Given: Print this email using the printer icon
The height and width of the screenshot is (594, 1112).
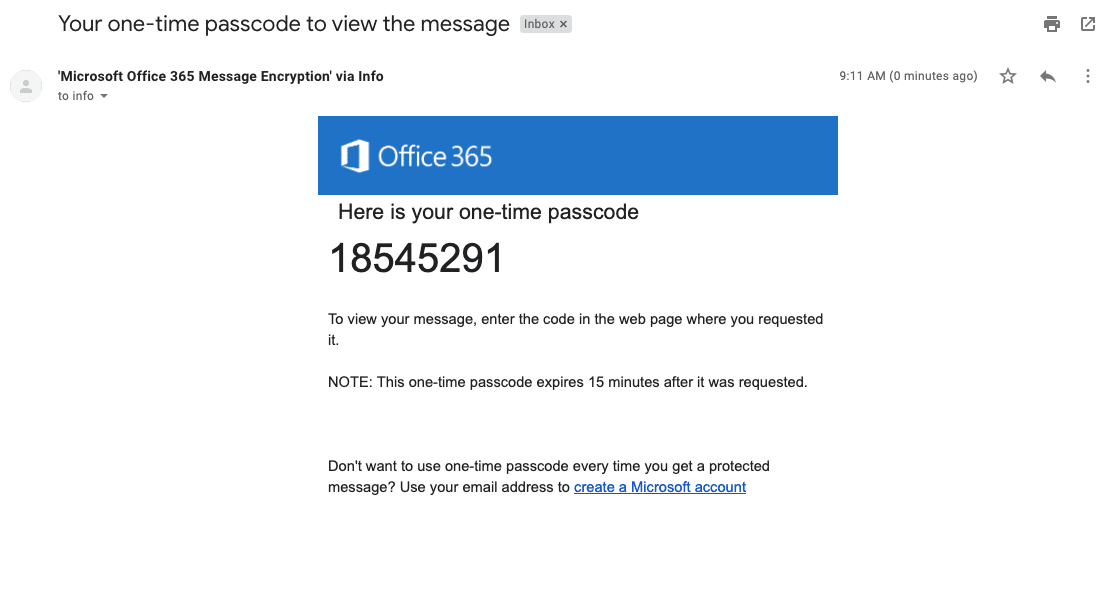Looking at the screenshot, I should point(1051,24).
